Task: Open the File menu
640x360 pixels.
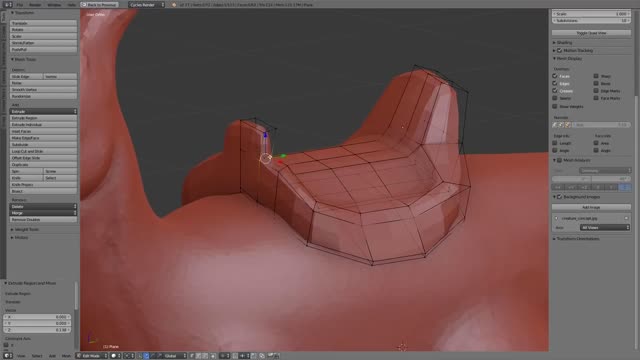Action: (20, 5)
